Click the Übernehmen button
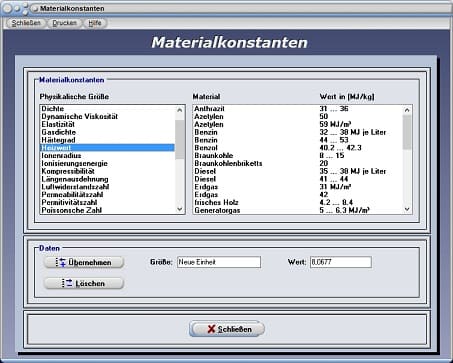453x363 pixels. [84, 262]
